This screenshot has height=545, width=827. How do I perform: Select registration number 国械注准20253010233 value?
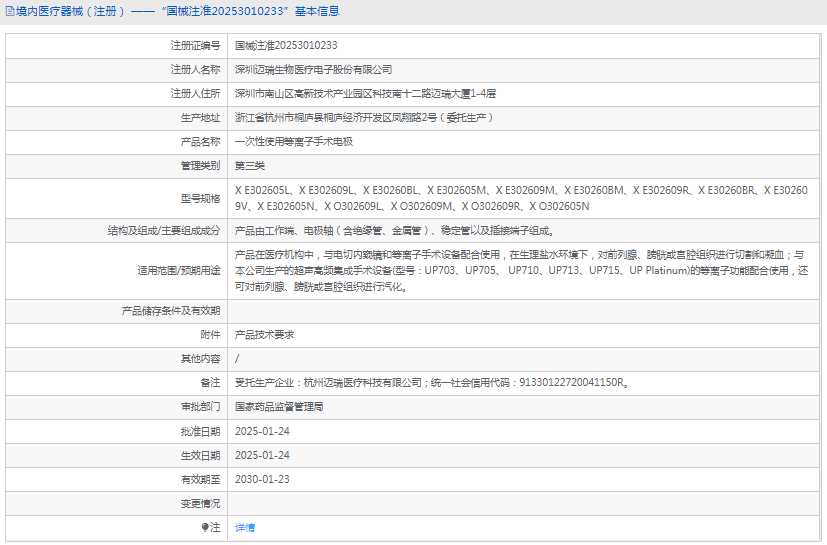click(286, 45)
